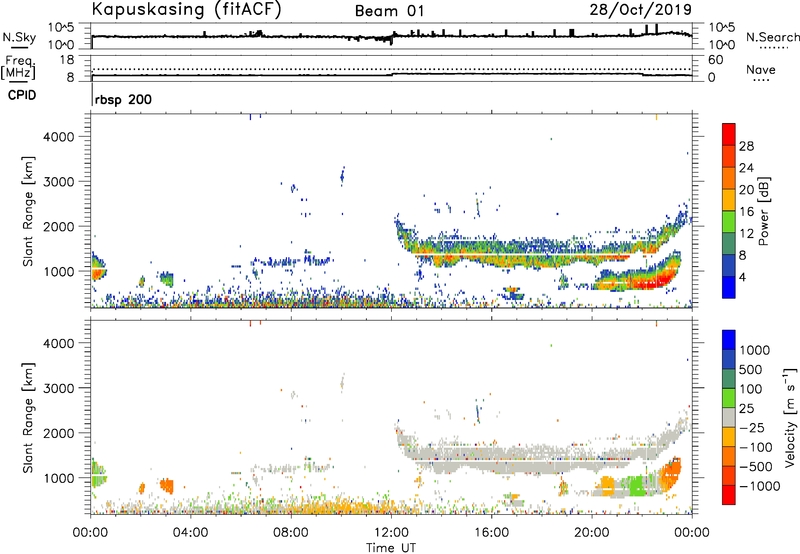This screenshot has height=554, width=800.
Task: Click the N.Sky noise trace in top panel
Action: click(391, 36)
